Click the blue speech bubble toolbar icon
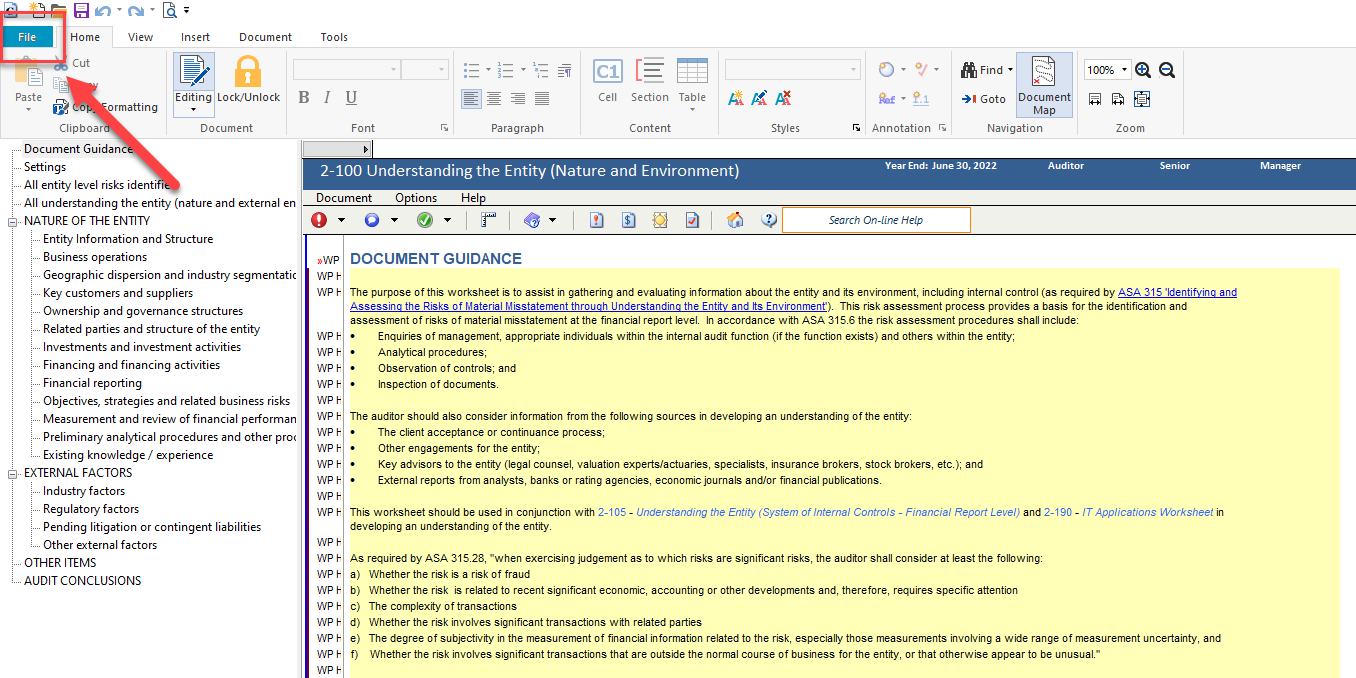This screenshot has height=678, width=1356. pyautogui.click(x=372, y=220)
